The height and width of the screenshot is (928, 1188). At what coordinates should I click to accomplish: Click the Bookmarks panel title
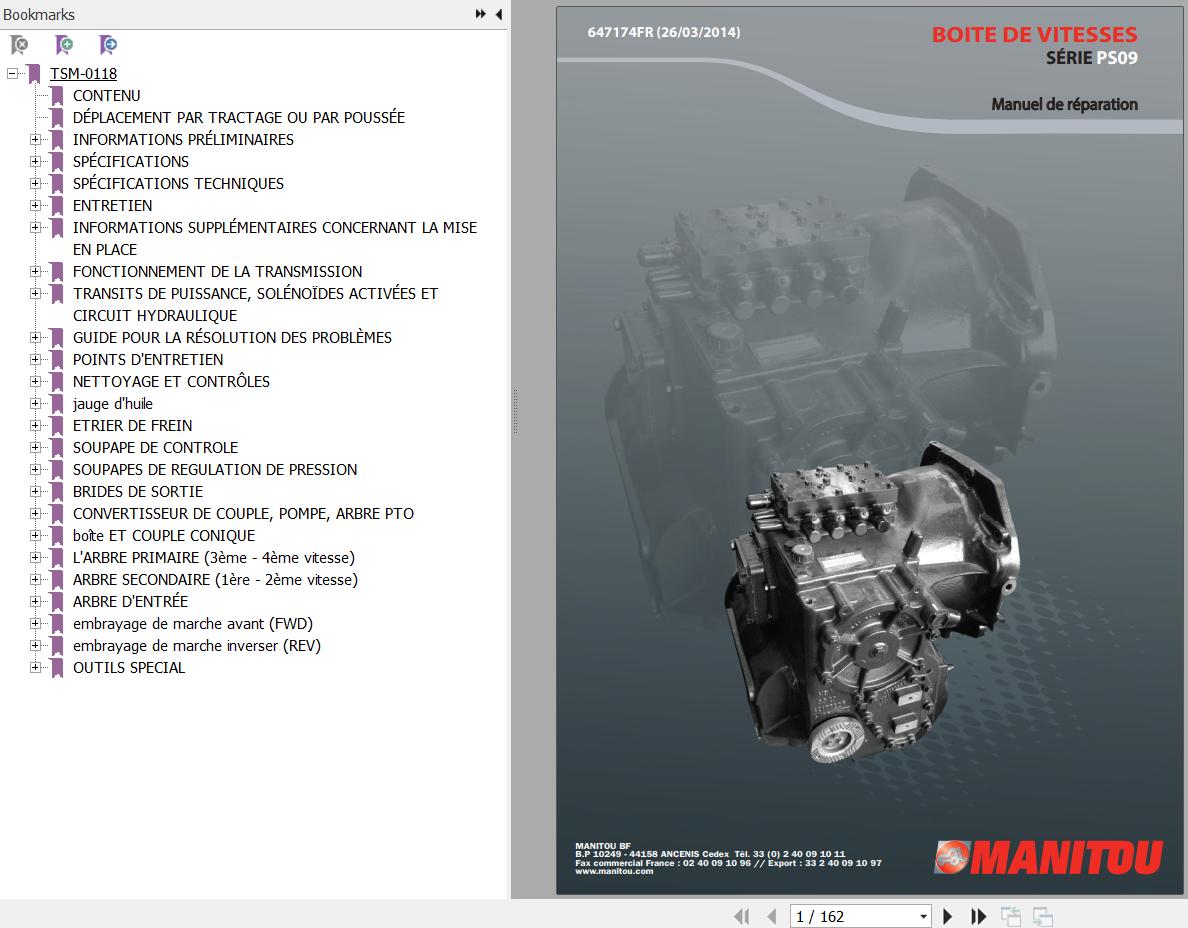[39, 14]
